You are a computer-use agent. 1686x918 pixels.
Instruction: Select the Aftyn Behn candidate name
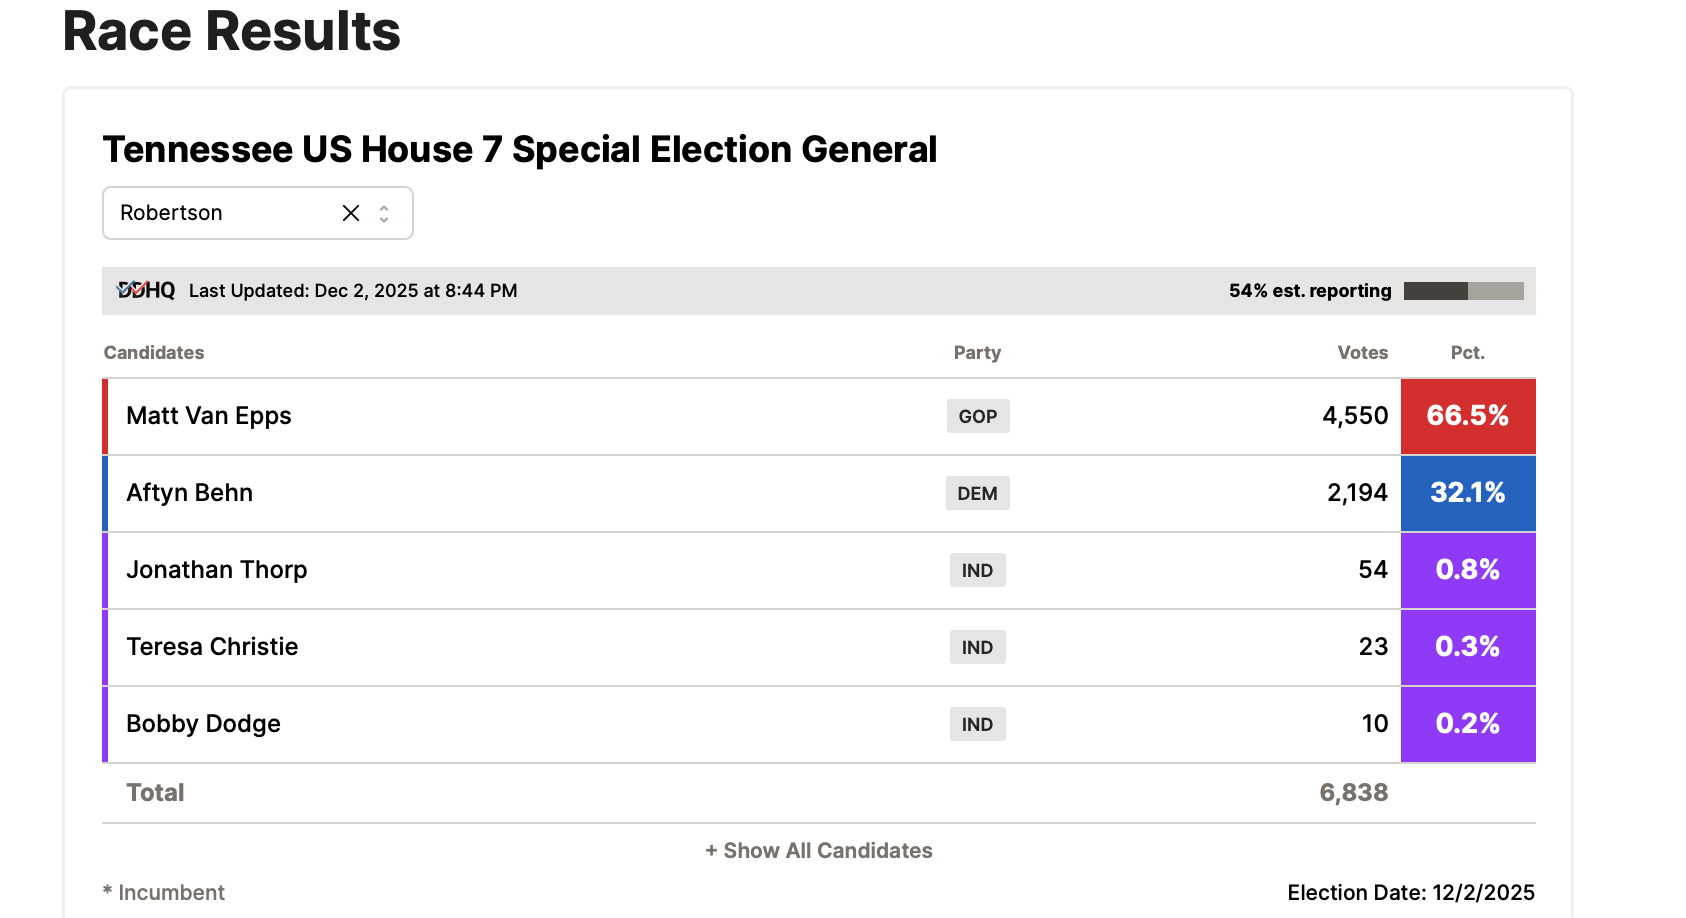[190, 493]
